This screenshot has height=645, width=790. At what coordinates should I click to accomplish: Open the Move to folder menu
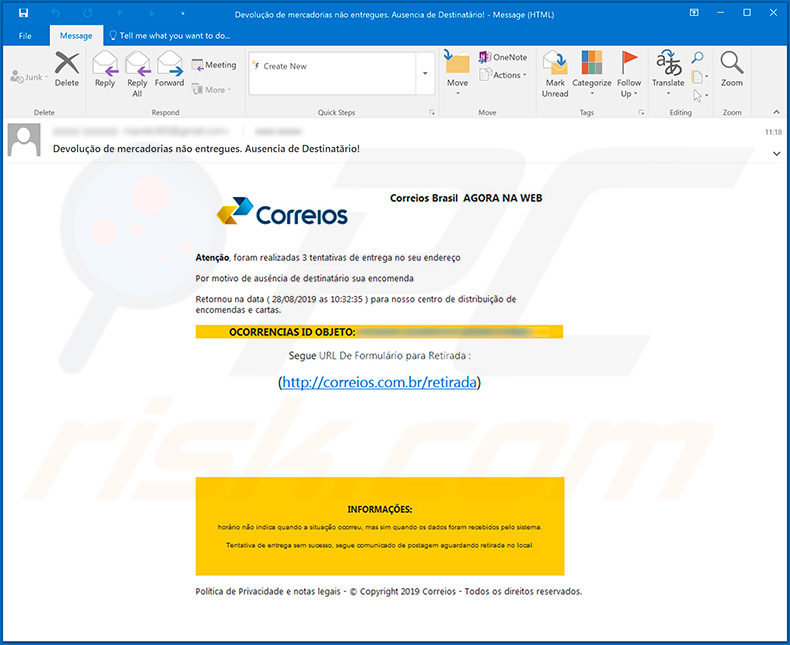point(457,74)
